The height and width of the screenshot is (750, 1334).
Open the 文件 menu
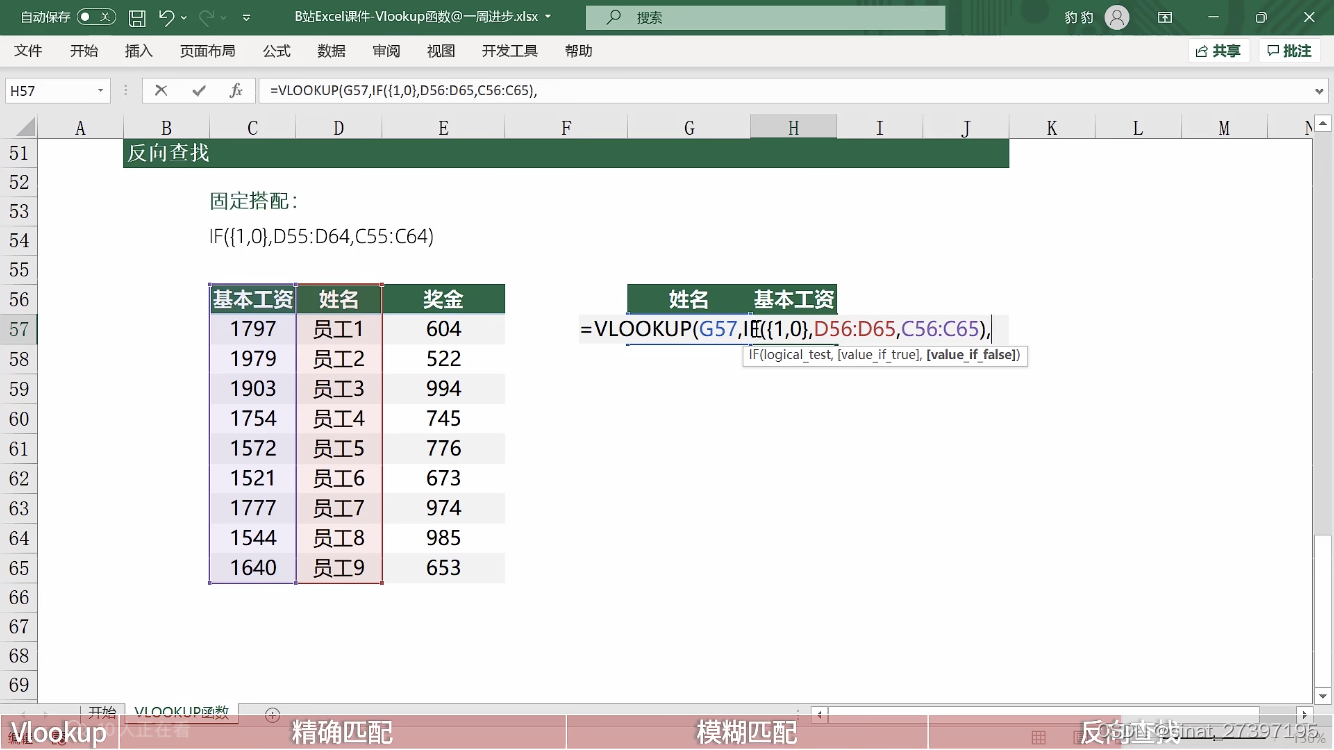[x=28, y=51]
